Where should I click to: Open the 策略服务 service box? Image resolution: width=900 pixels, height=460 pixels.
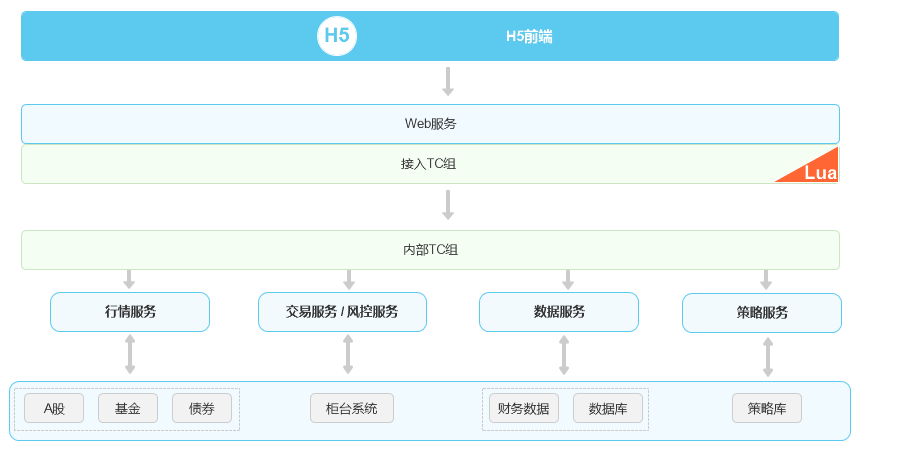(x=761, y=313)
